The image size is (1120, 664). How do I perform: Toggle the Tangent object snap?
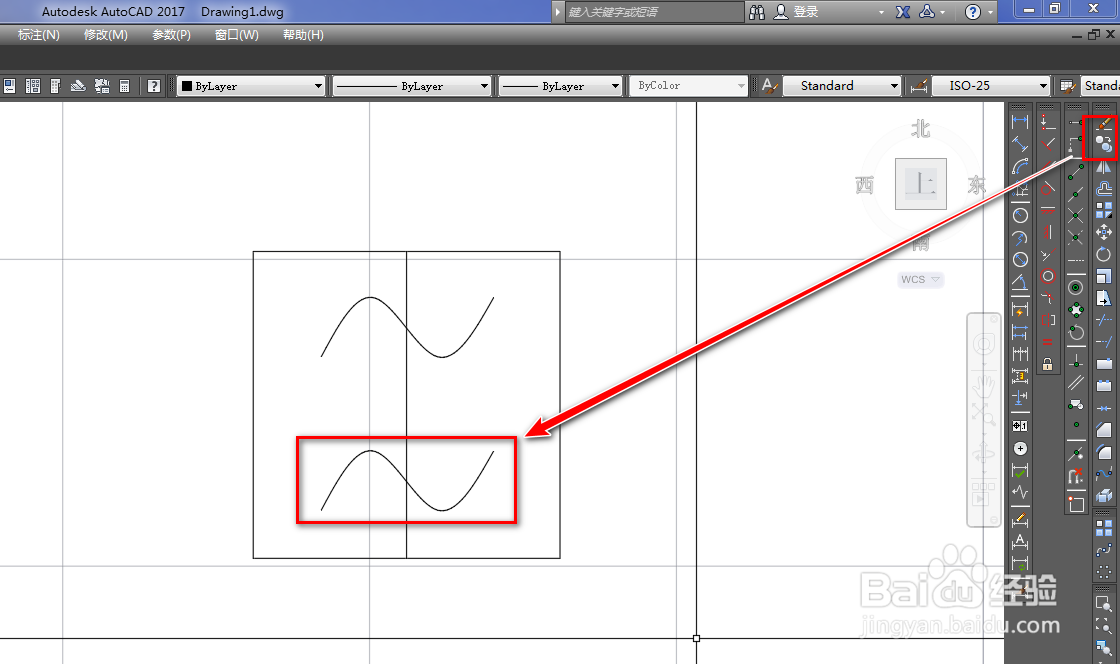coord(1076,333)
